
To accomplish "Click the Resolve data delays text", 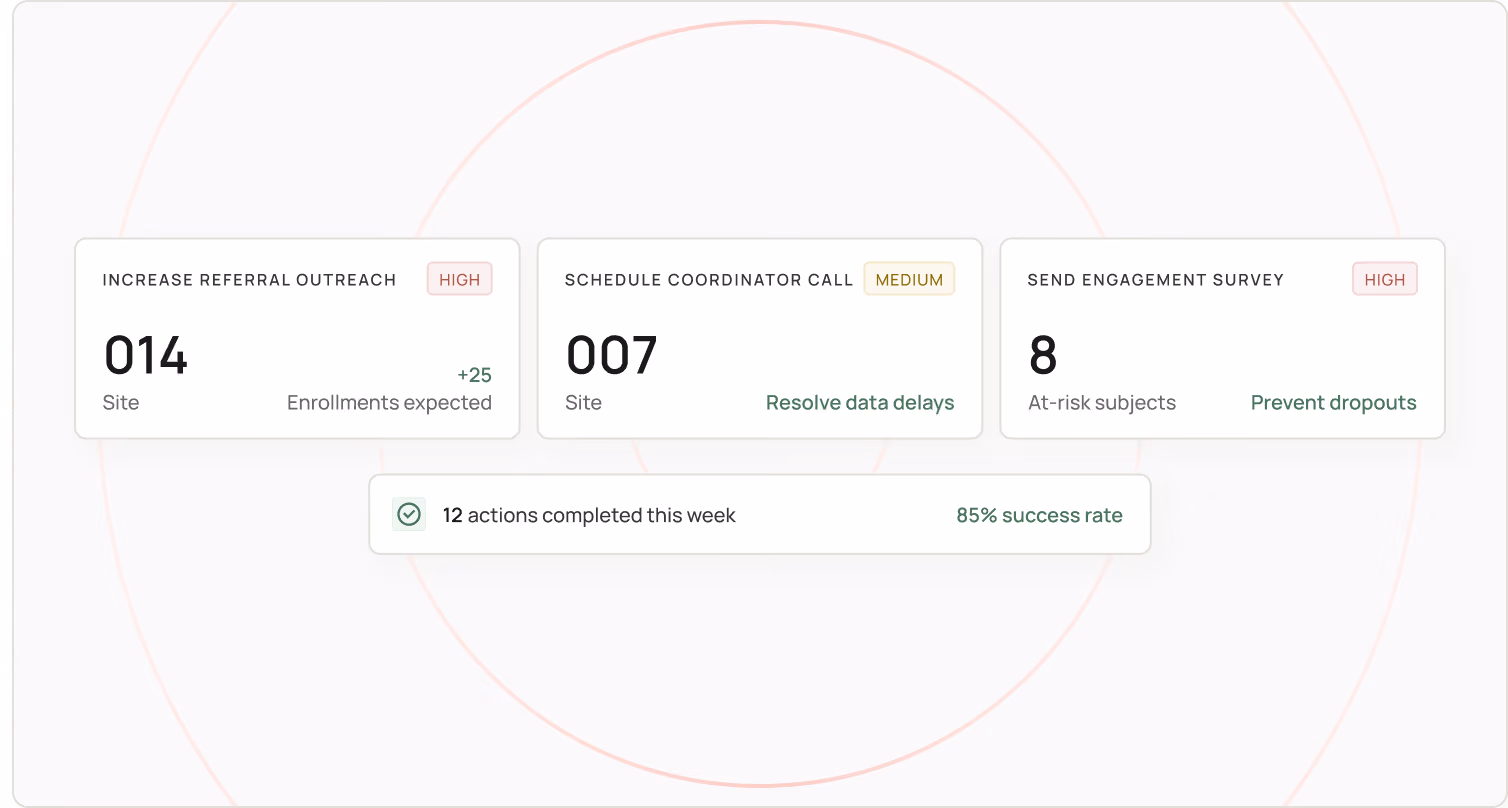I will [x=860, y=403].
